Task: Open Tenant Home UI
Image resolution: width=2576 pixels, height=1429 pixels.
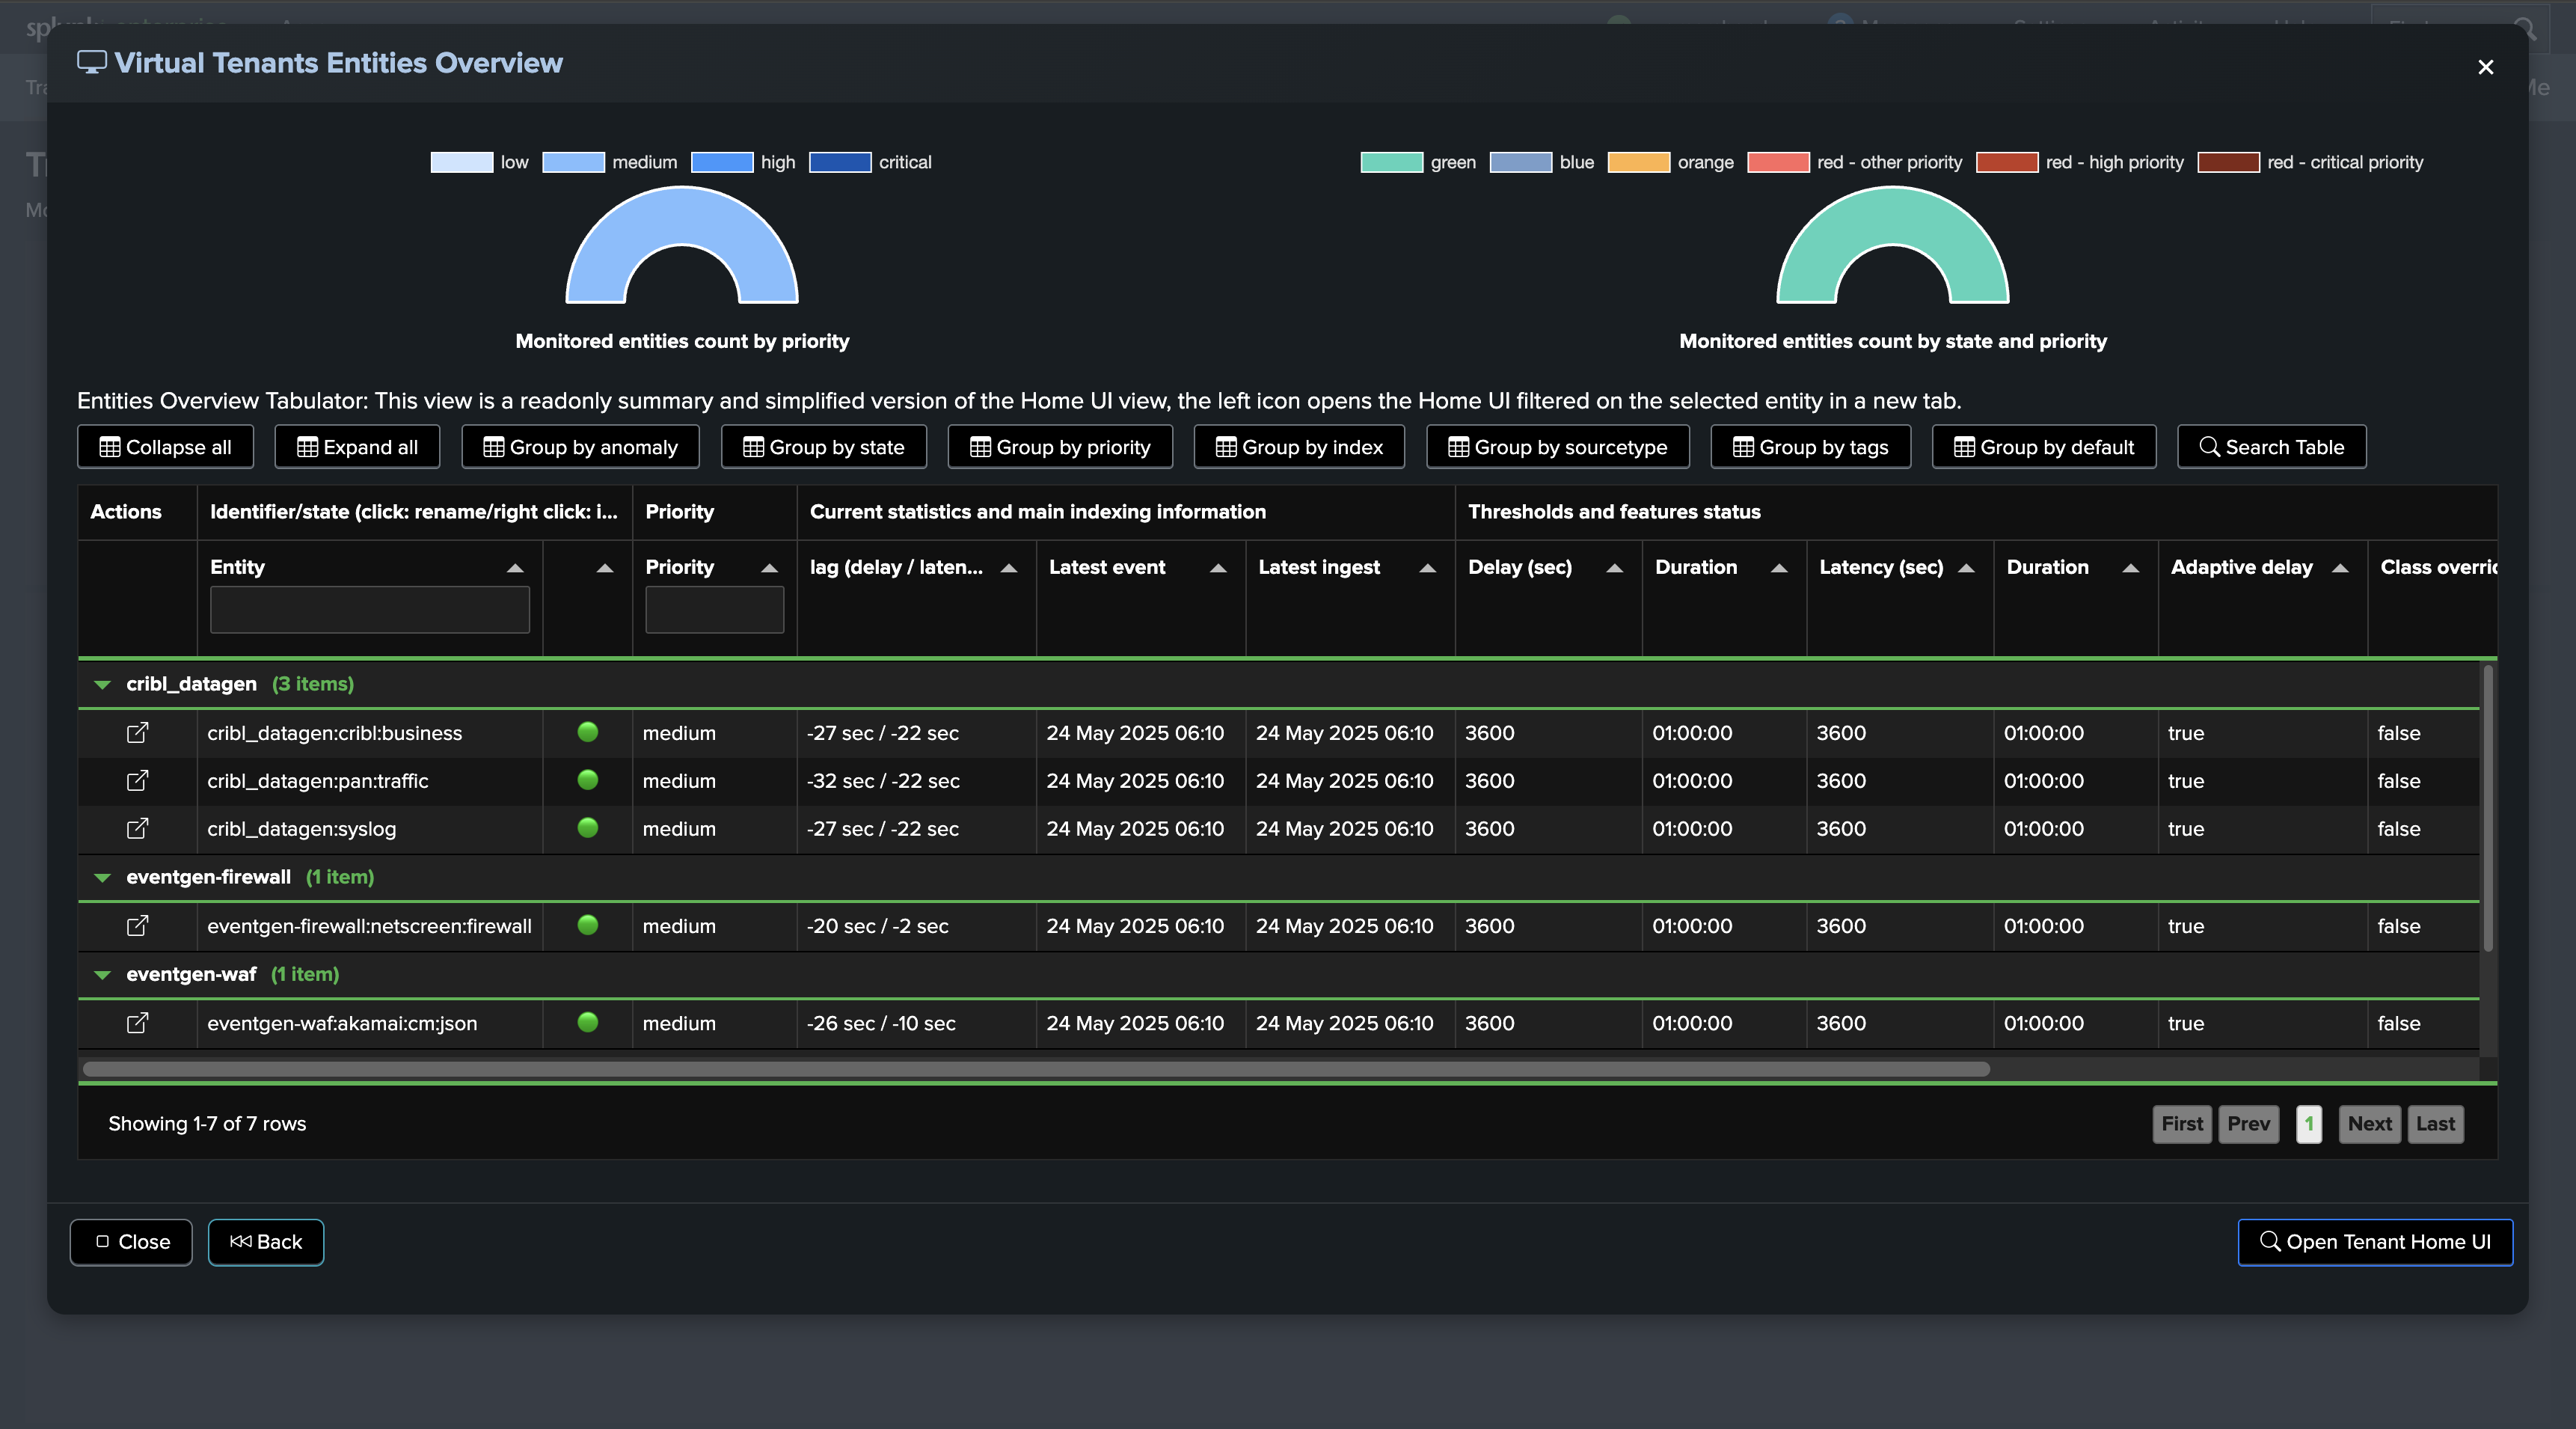Action: point(2374,1242)
